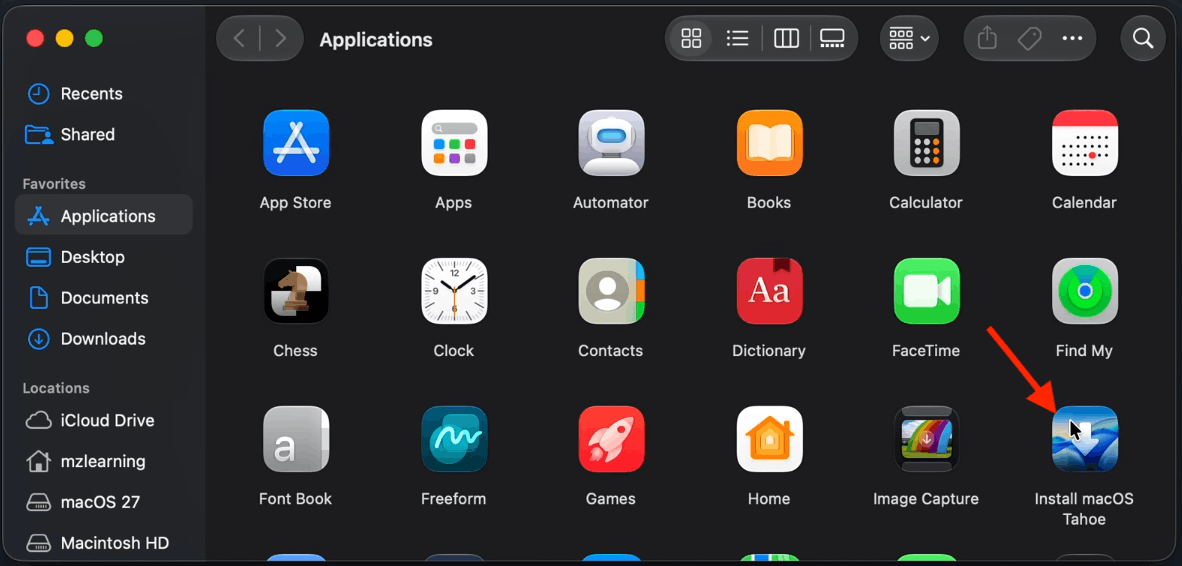The height and width of the screenshot is (566, 1182).
Task: Open the More actions ellipsis menu
Action: point(1072,38)
